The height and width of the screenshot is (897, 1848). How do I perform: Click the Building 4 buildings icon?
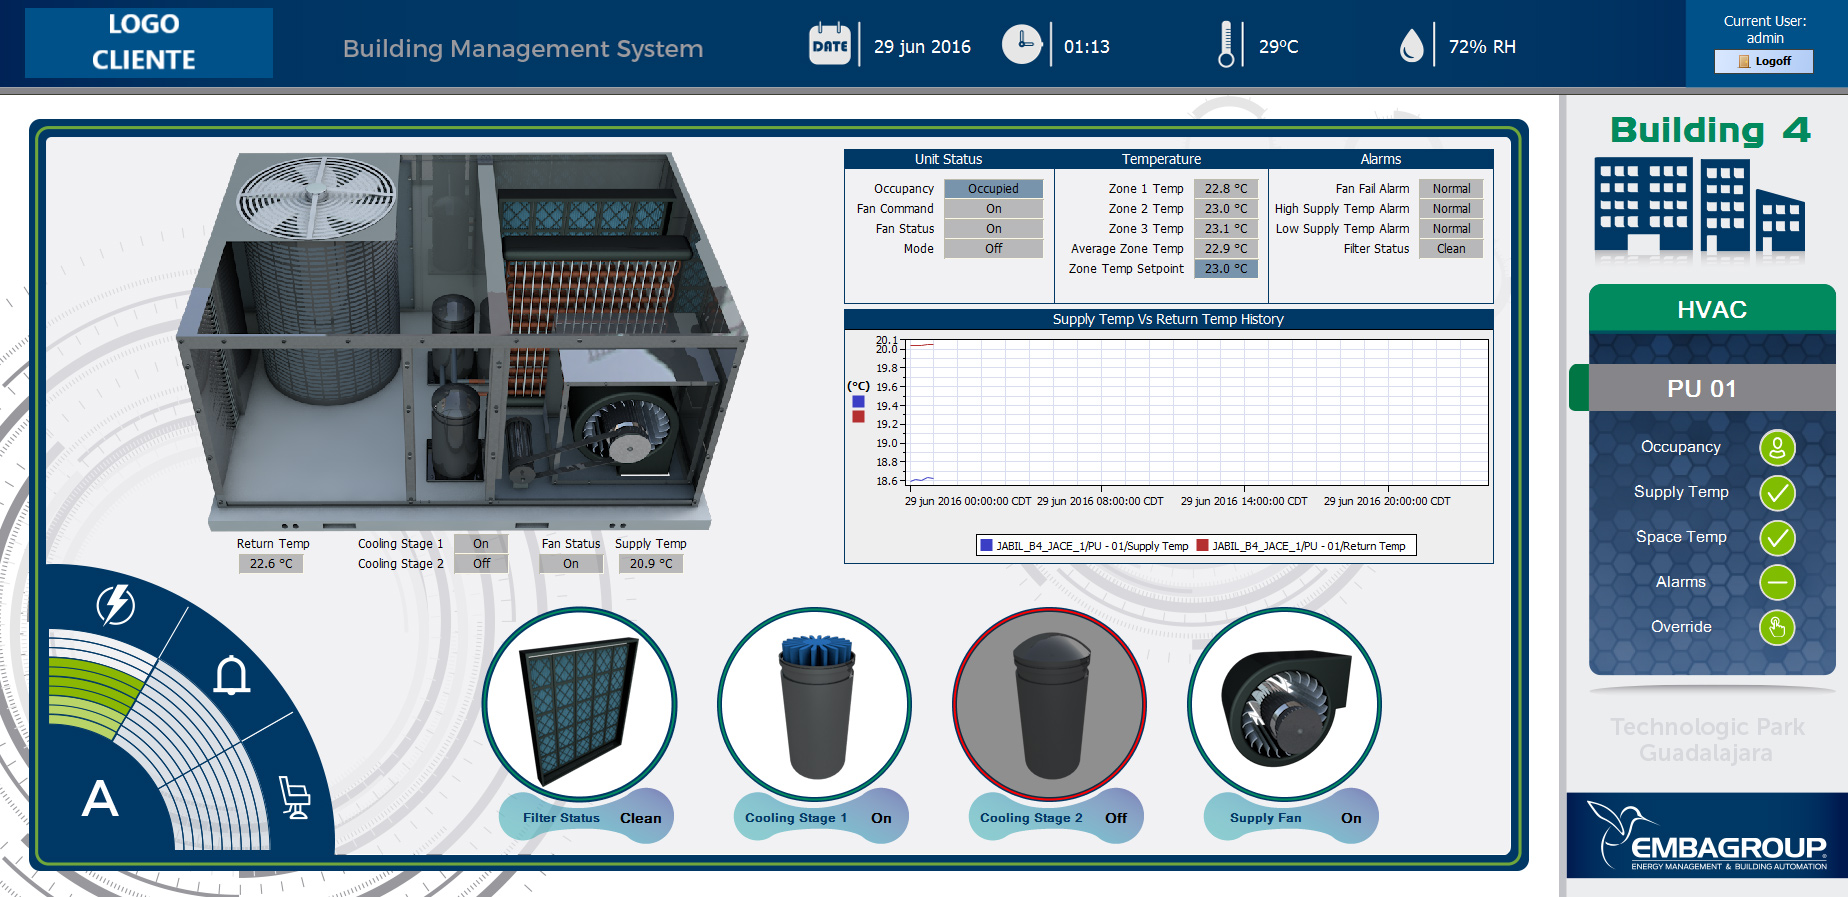[1700, 206]
